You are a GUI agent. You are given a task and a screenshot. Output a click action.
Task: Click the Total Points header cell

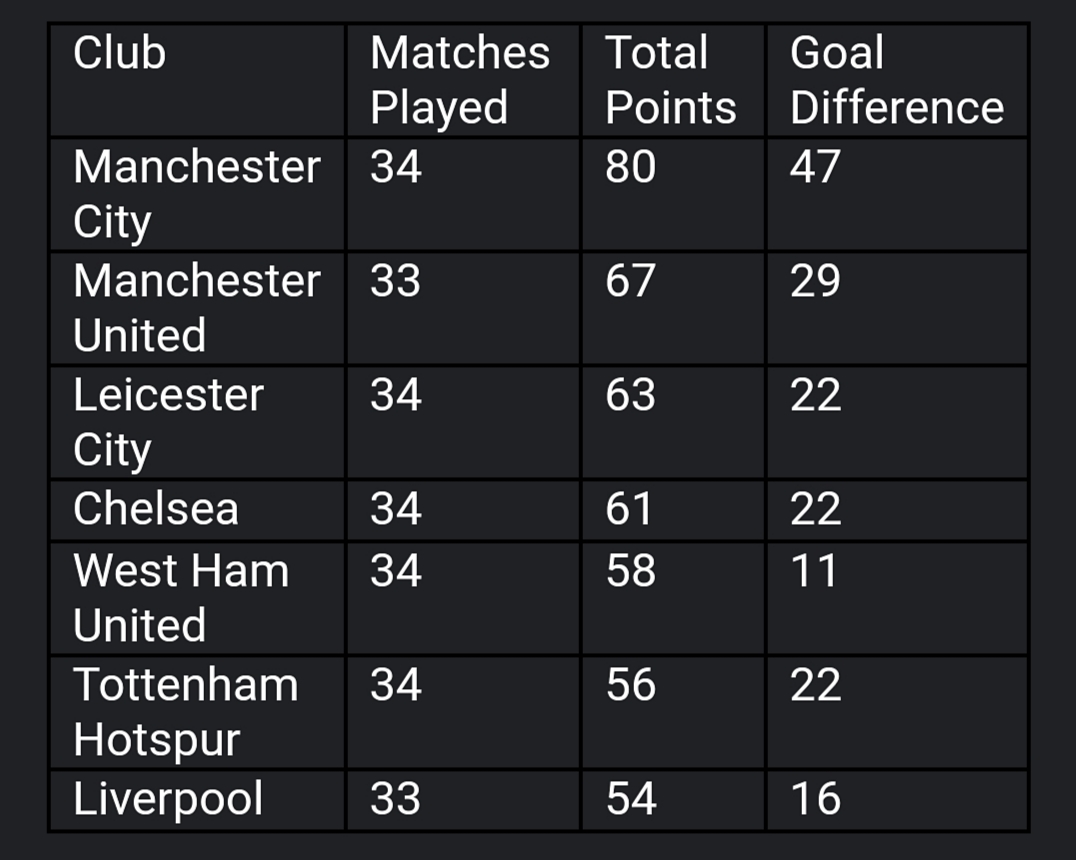[673, 80]
